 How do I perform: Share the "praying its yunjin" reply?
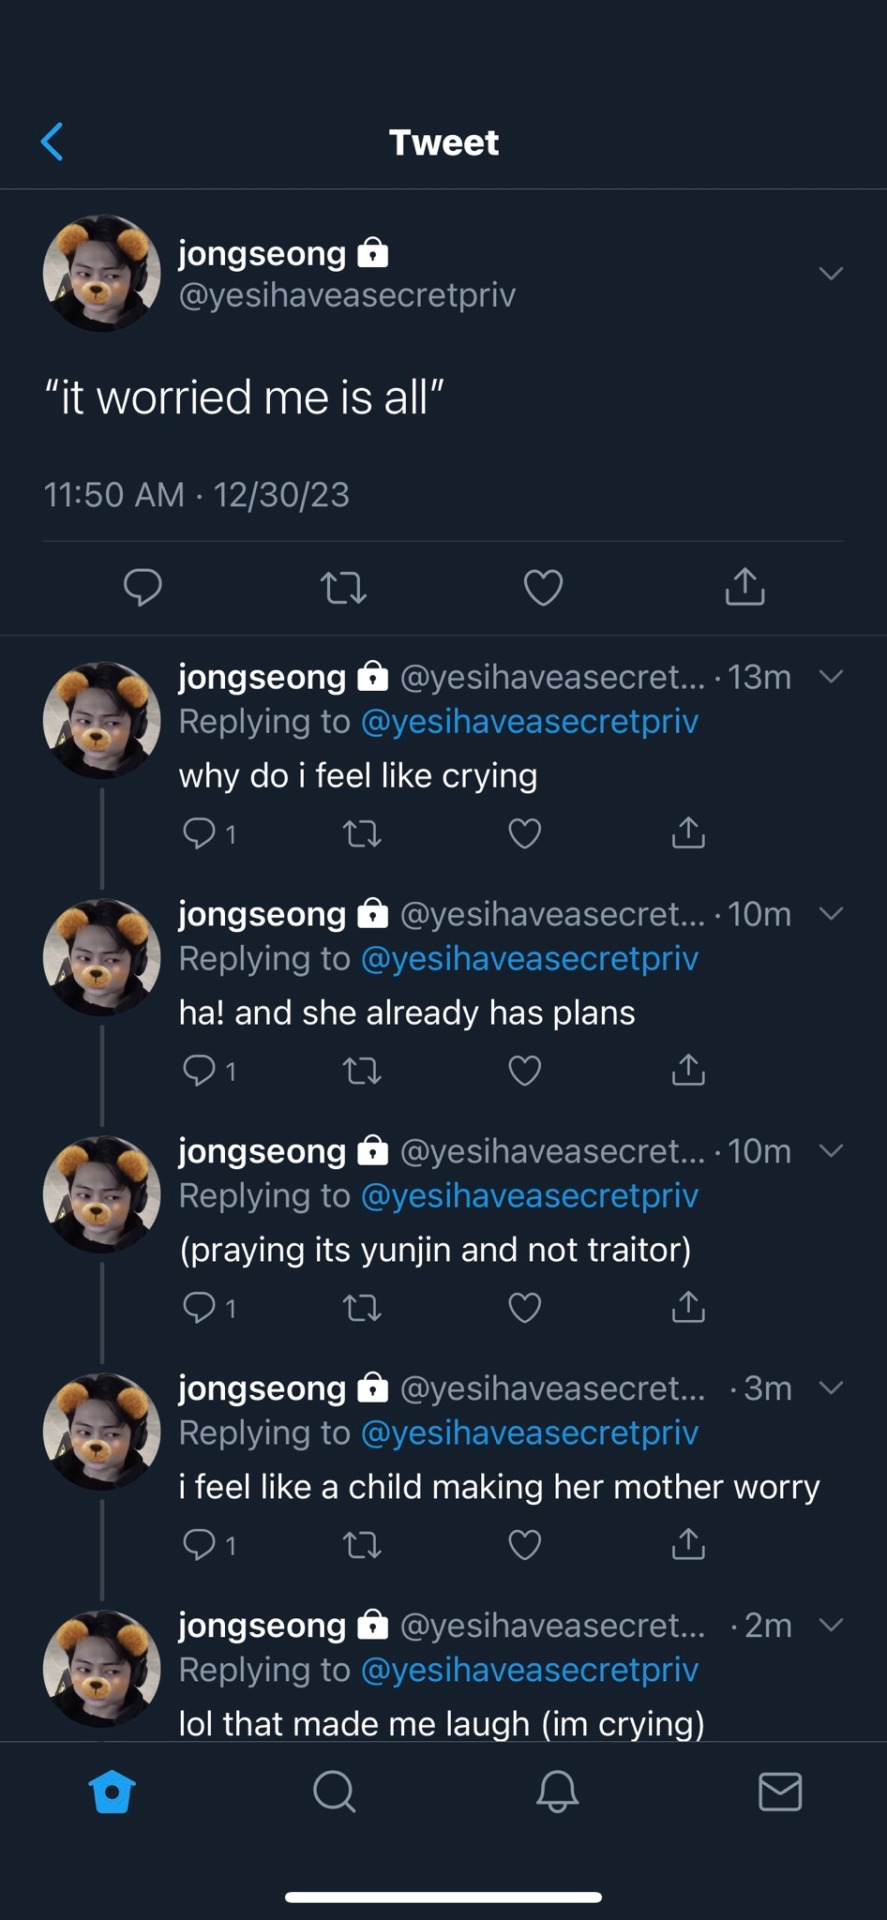click(688, 1307)
